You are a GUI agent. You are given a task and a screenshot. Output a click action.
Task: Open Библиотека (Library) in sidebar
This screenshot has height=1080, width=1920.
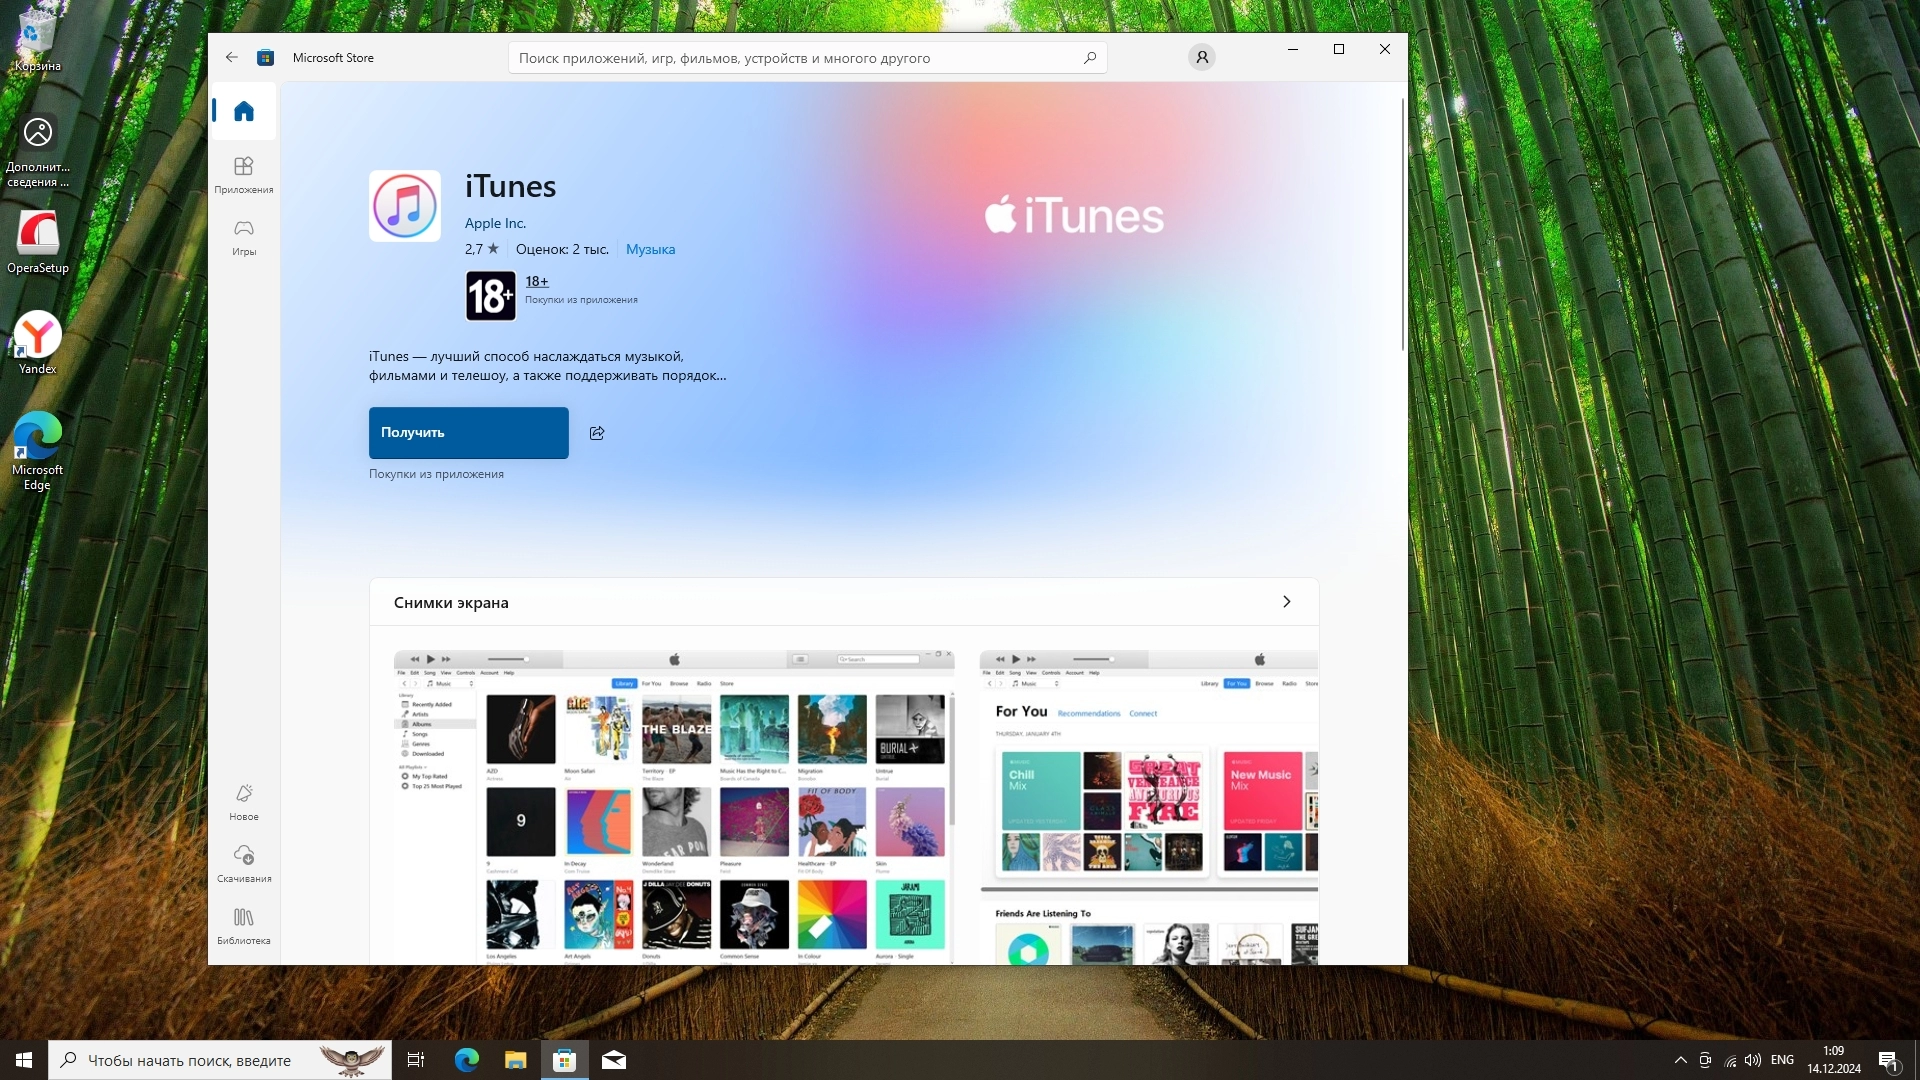pyautogui.click(x=244, y=926)
